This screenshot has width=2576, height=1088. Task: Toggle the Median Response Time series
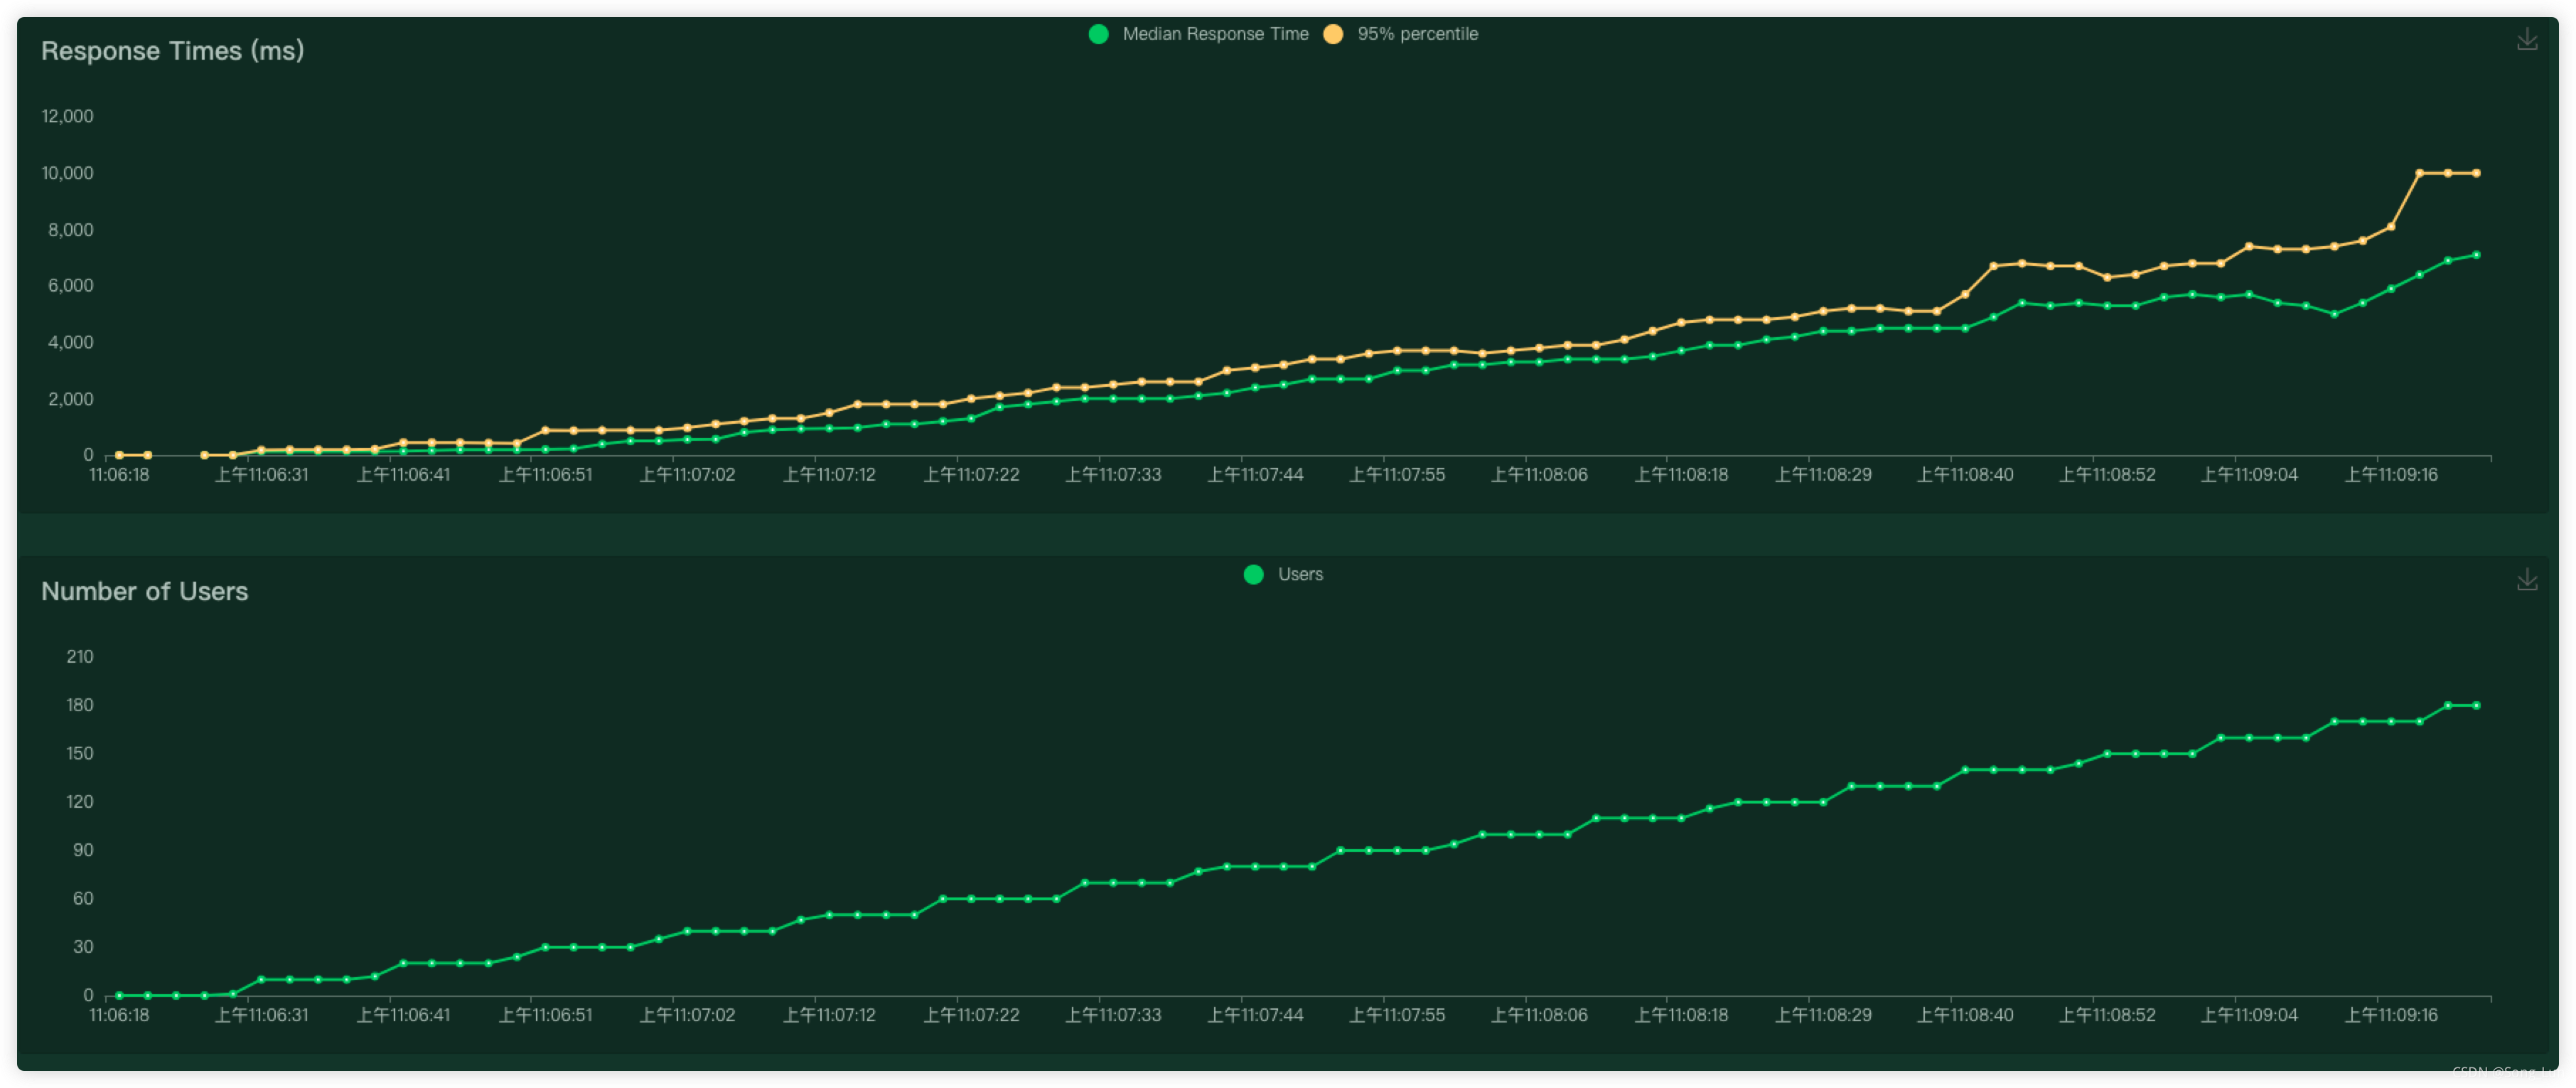point(1198,34)
